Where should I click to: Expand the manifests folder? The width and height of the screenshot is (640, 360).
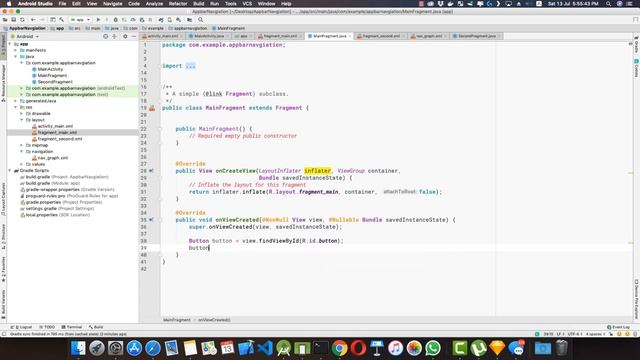[16, 50]
